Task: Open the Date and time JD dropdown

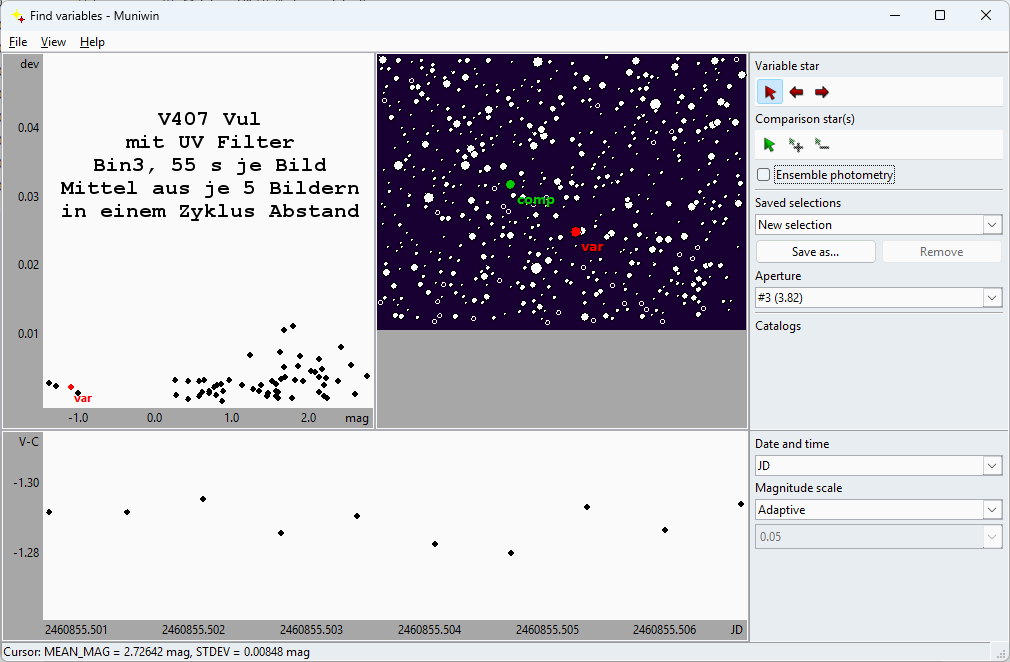Action: click(x=878, y=466)
